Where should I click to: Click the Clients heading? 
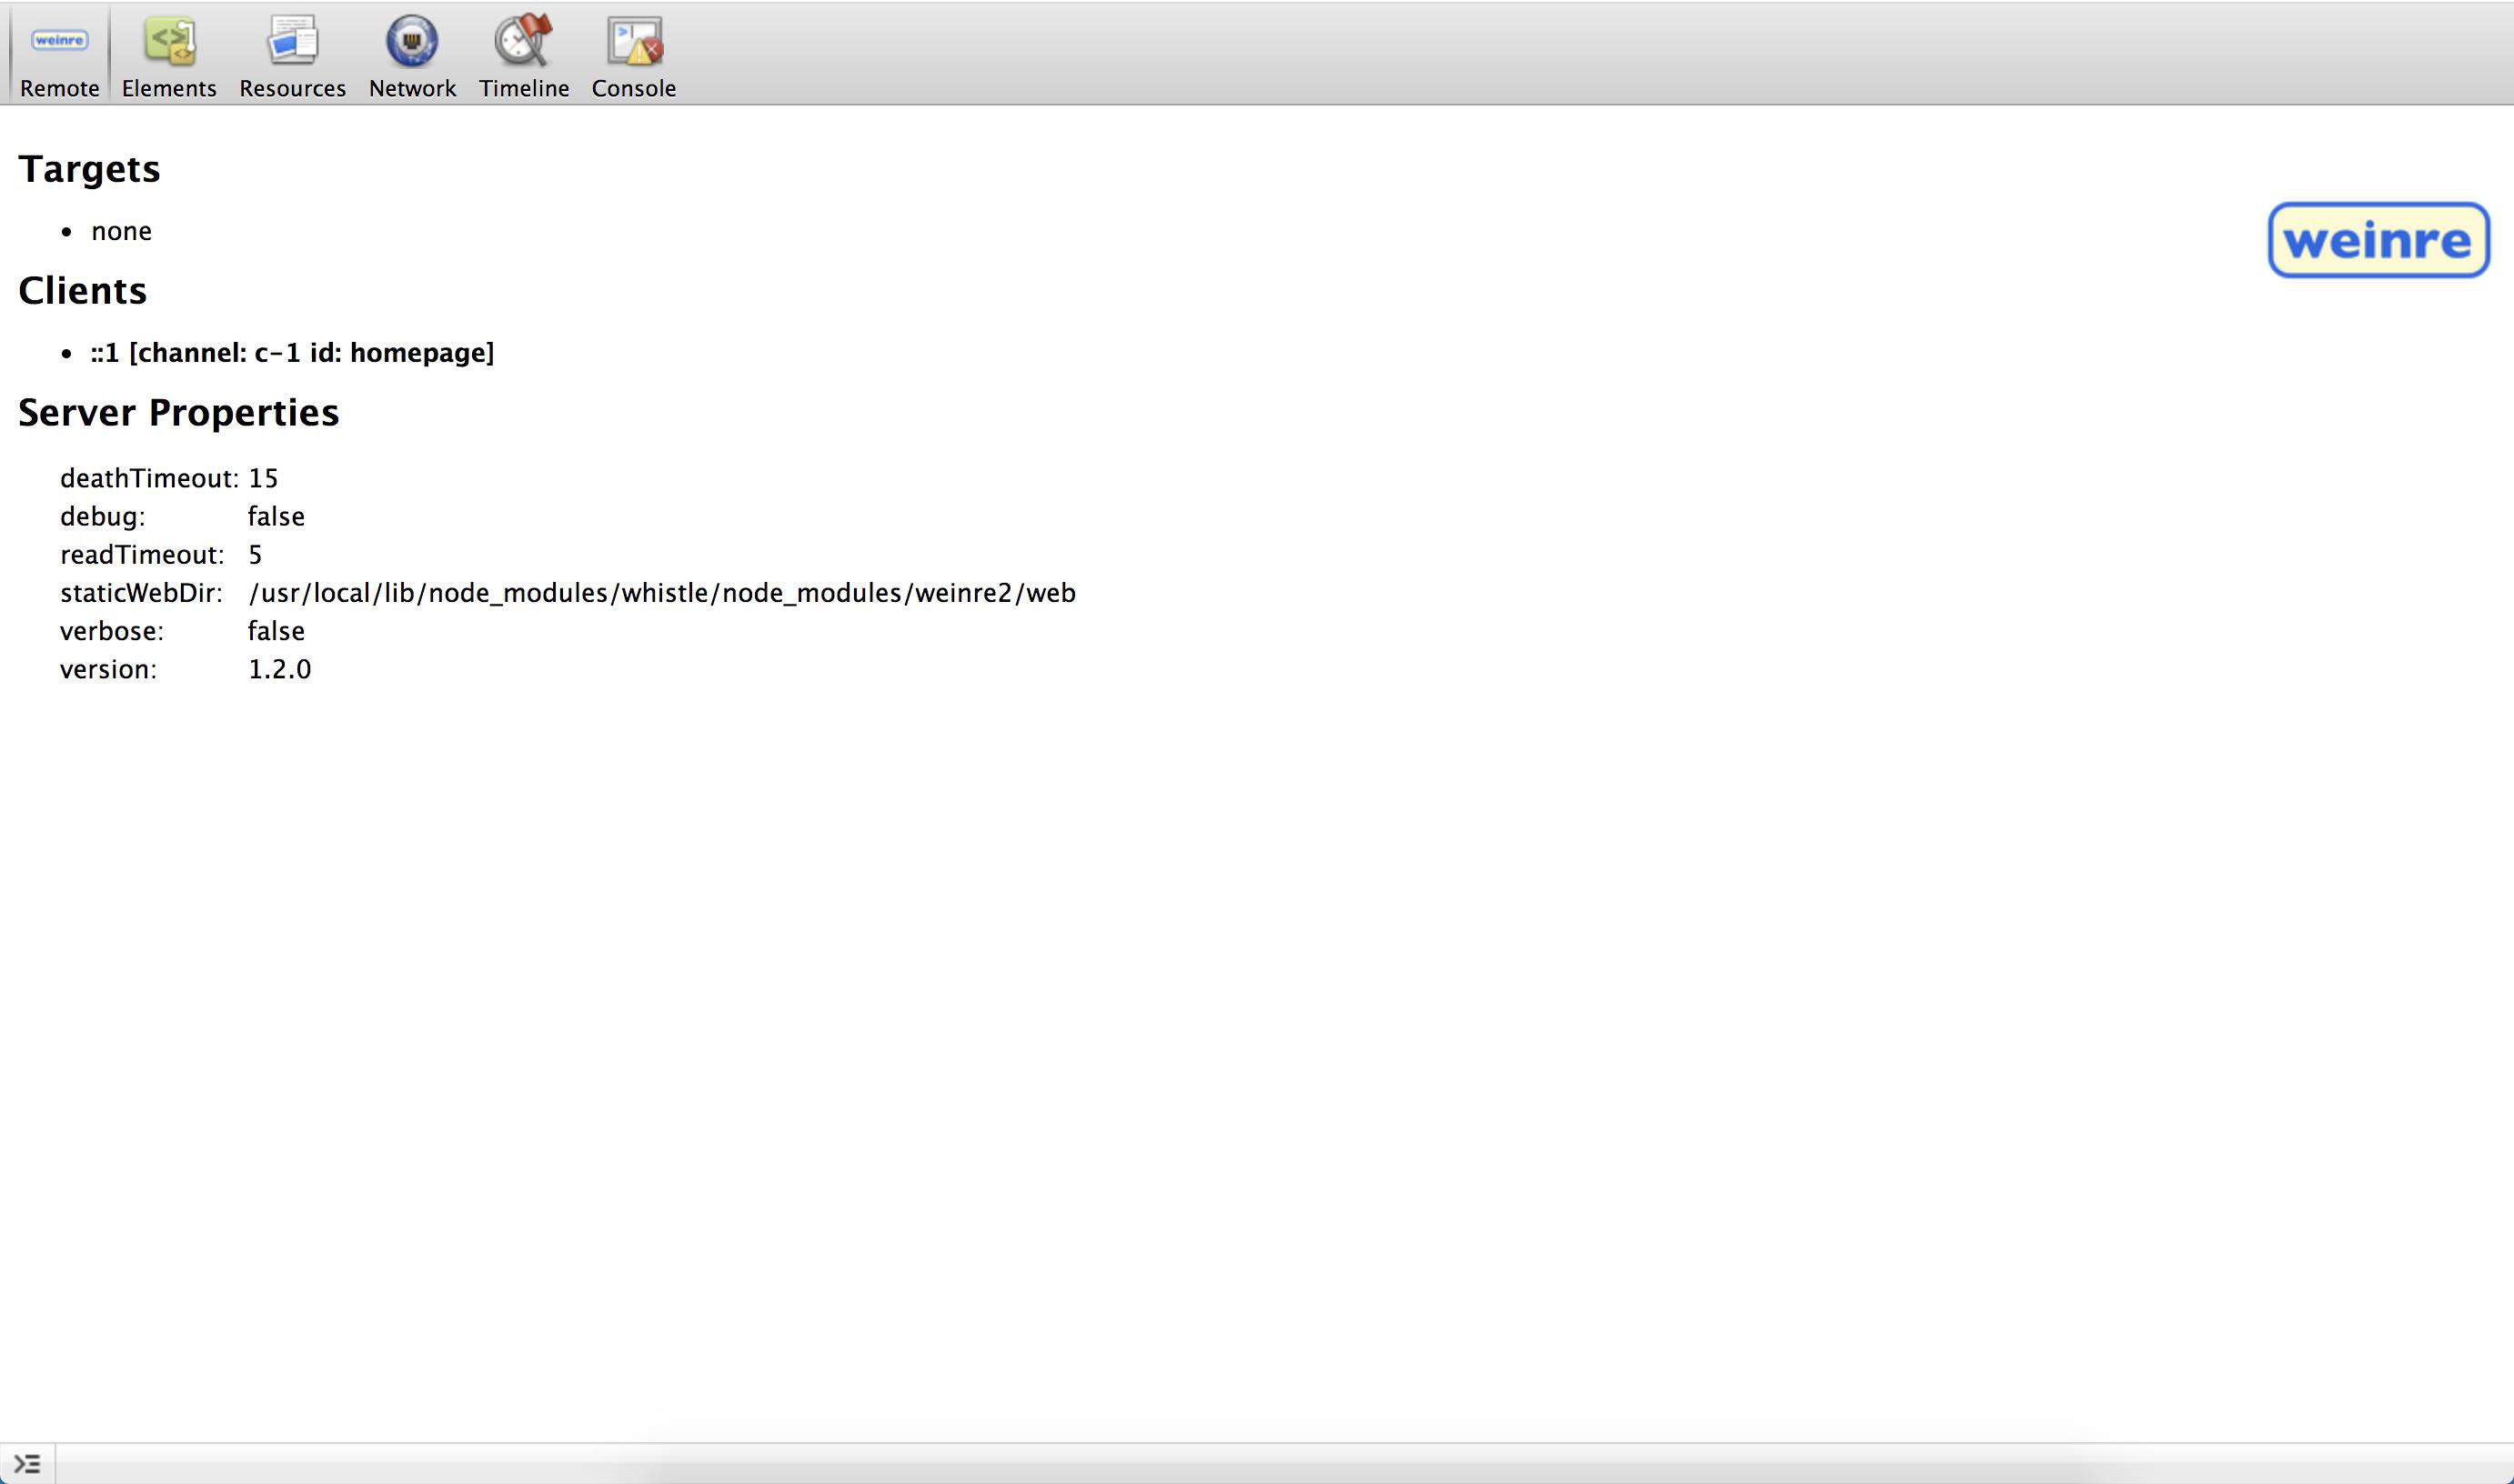[x=82, y=291]
